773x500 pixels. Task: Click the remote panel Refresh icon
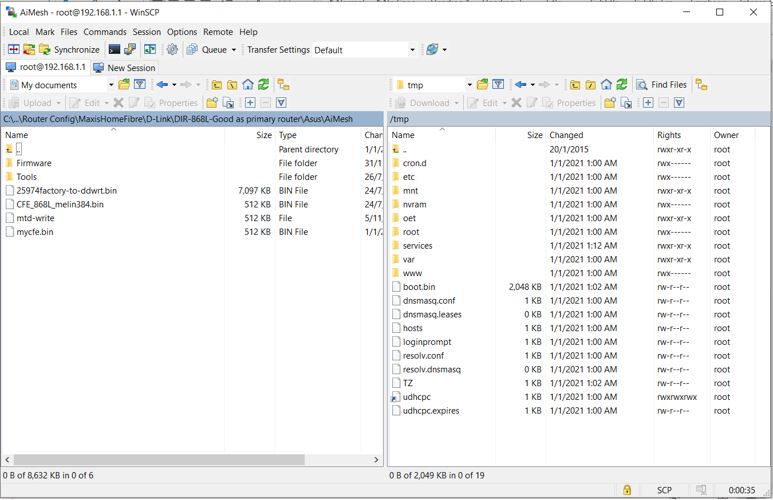(x=621, y=85)
